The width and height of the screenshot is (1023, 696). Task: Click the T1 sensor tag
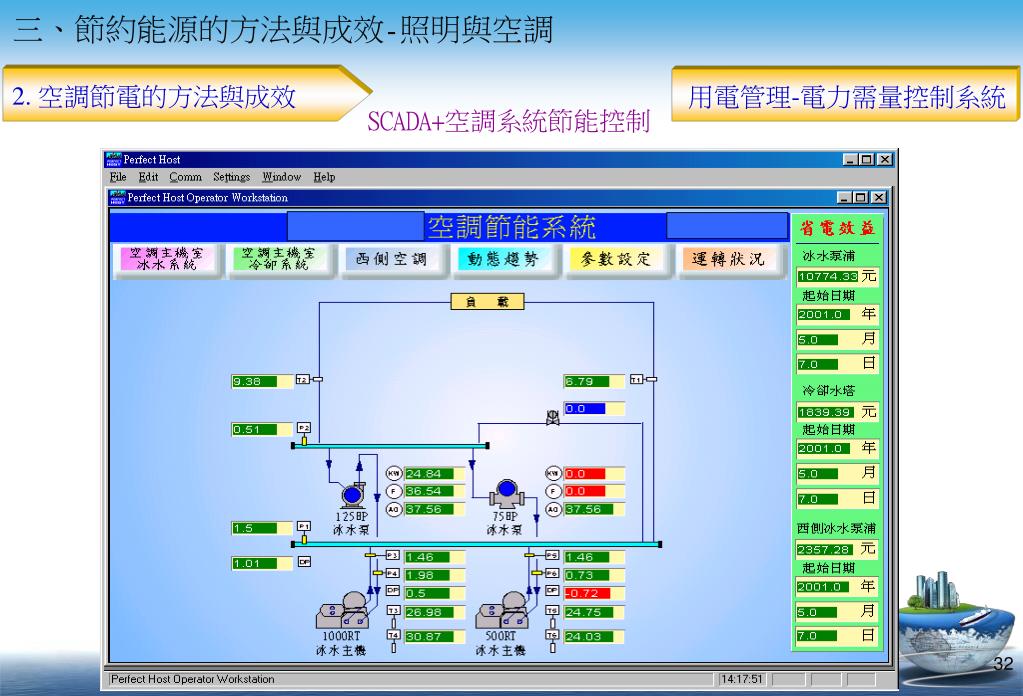click(x=636, y=379)
